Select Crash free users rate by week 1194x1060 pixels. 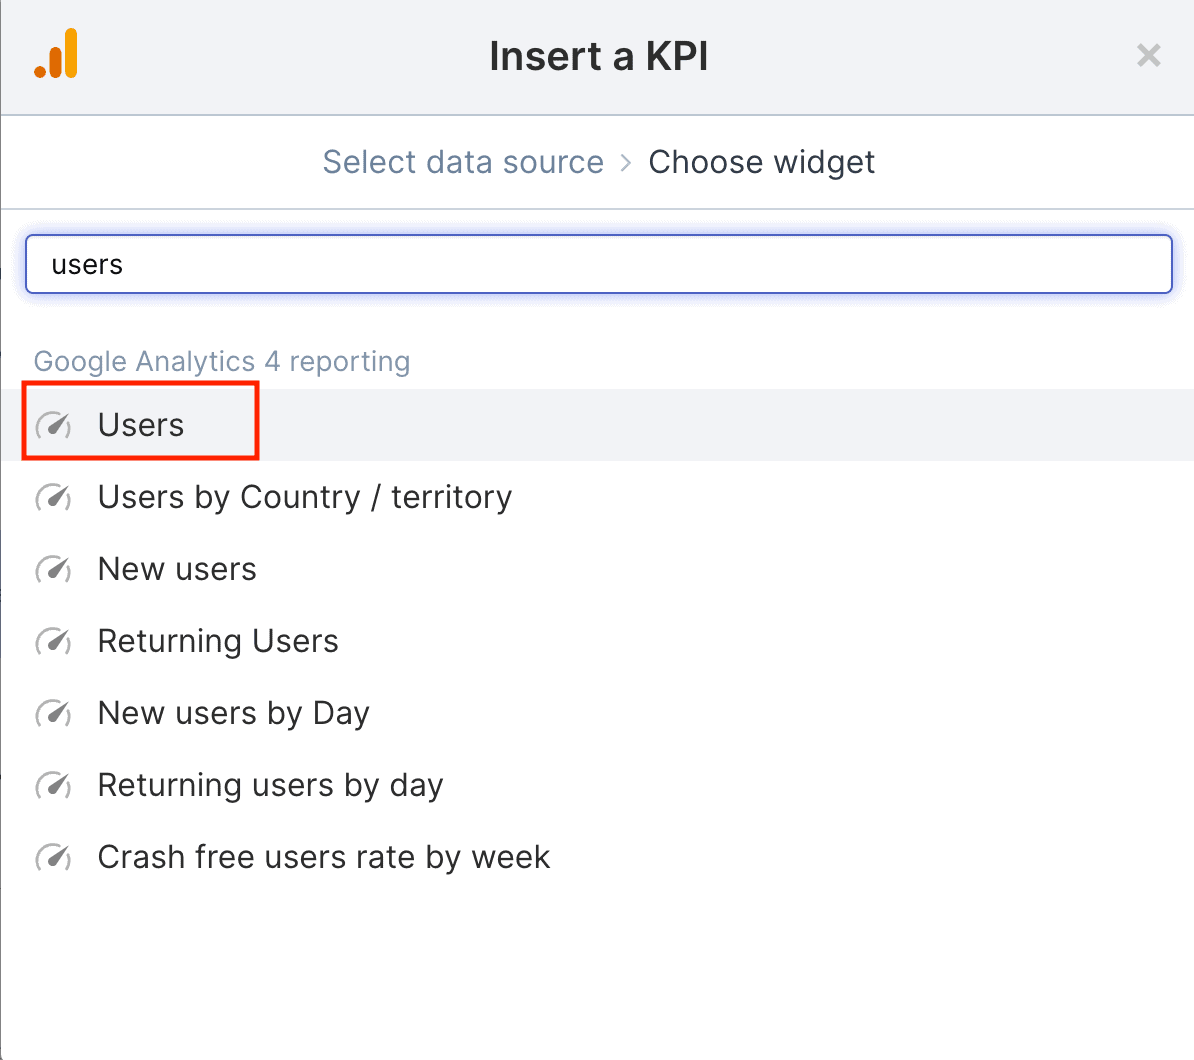[597, 857]
